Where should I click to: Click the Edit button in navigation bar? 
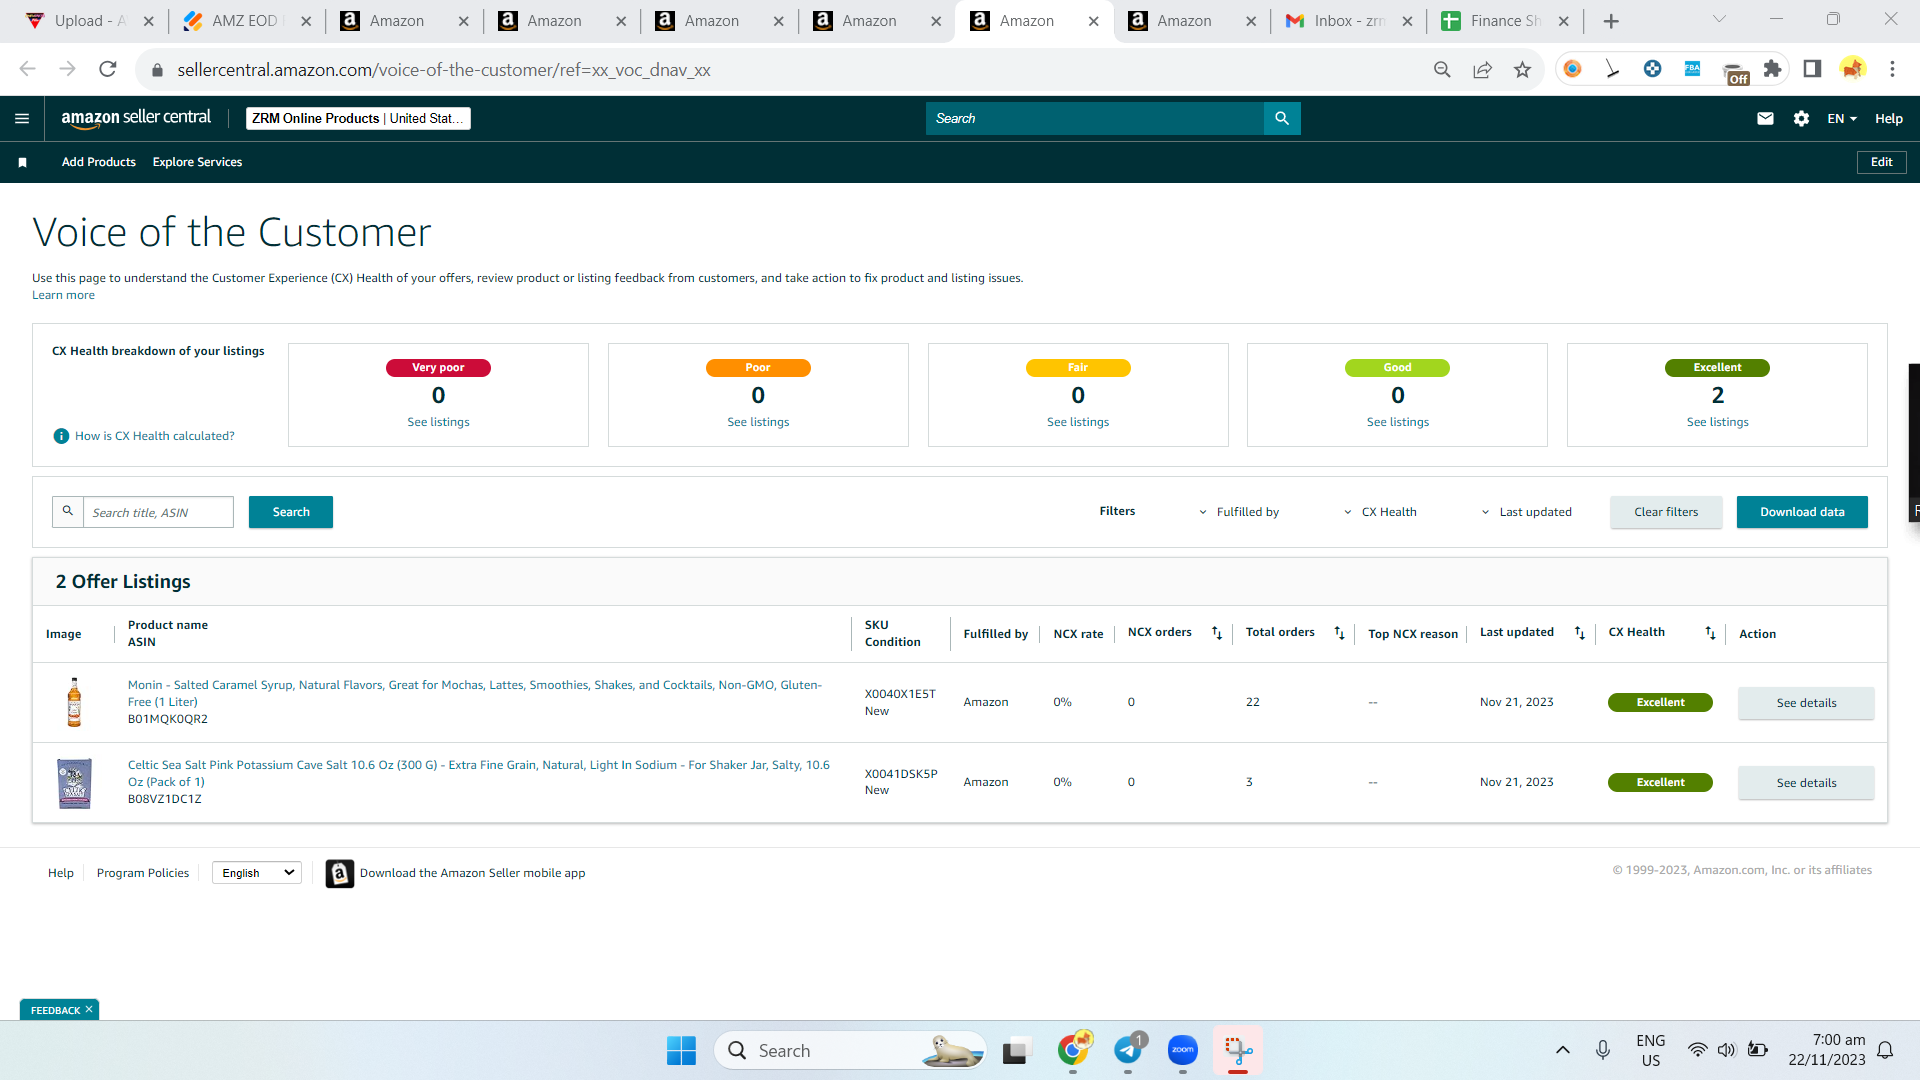pos(1881,162)
